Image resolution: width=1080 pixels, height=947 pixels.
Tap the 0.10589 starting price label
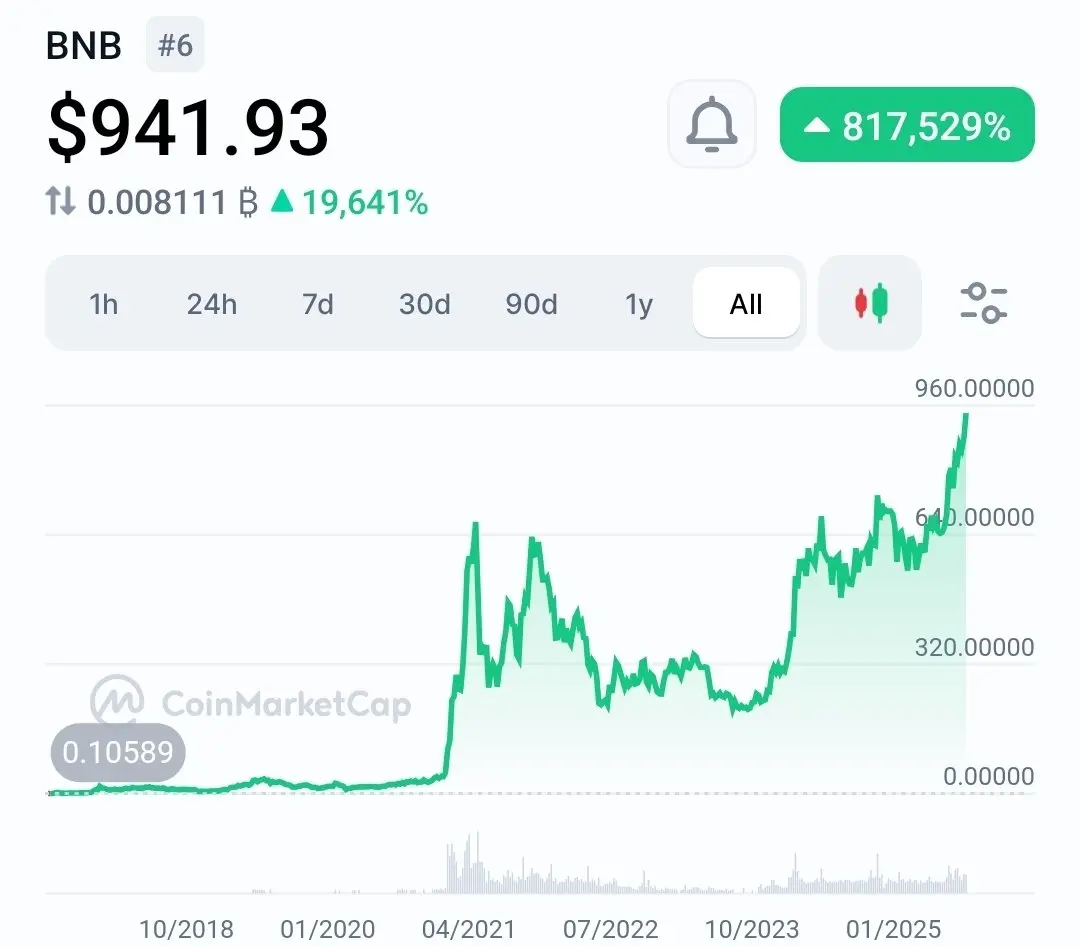point(118,752)
